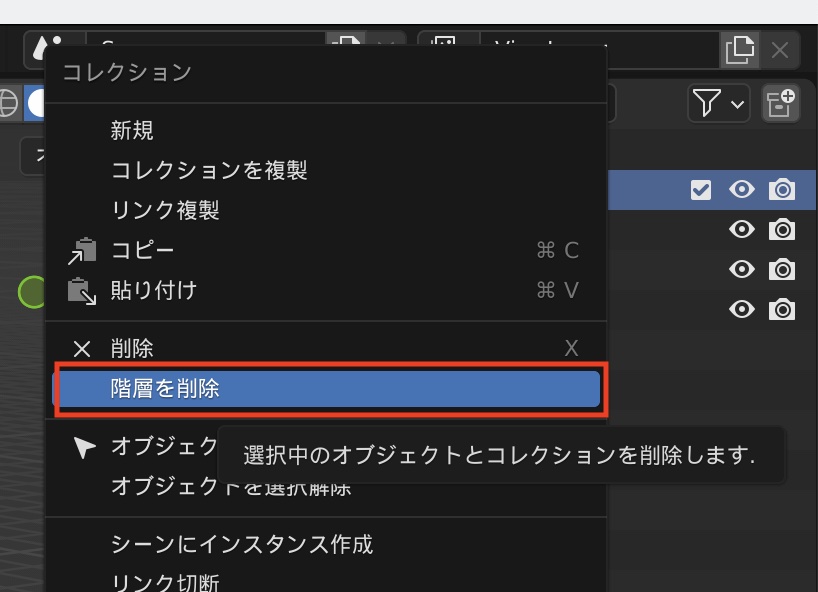Uncheck the exclude checkbox on highlighted row

701,190
